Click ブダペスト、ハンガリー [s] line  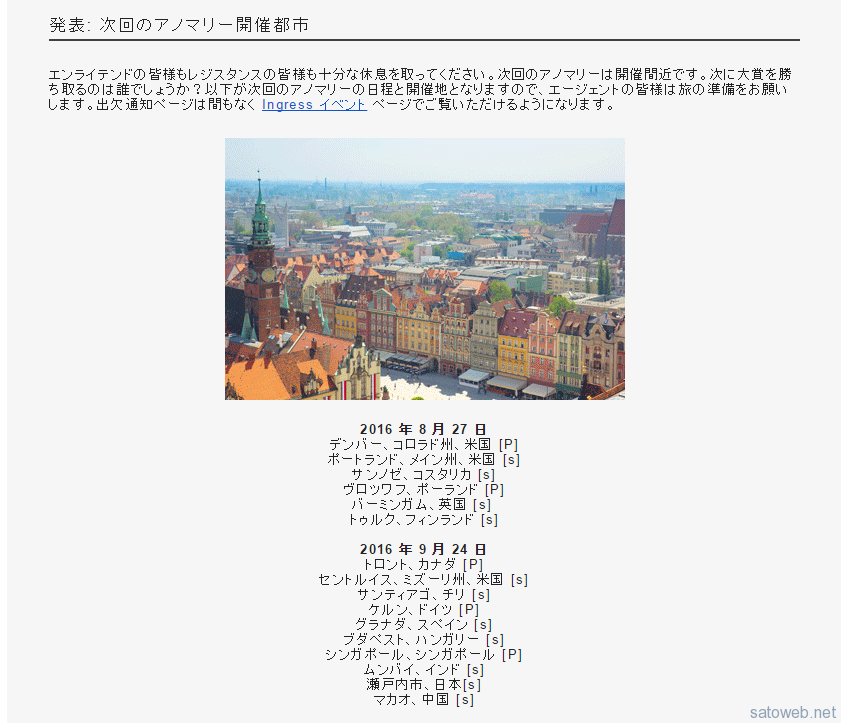point(423,640)
